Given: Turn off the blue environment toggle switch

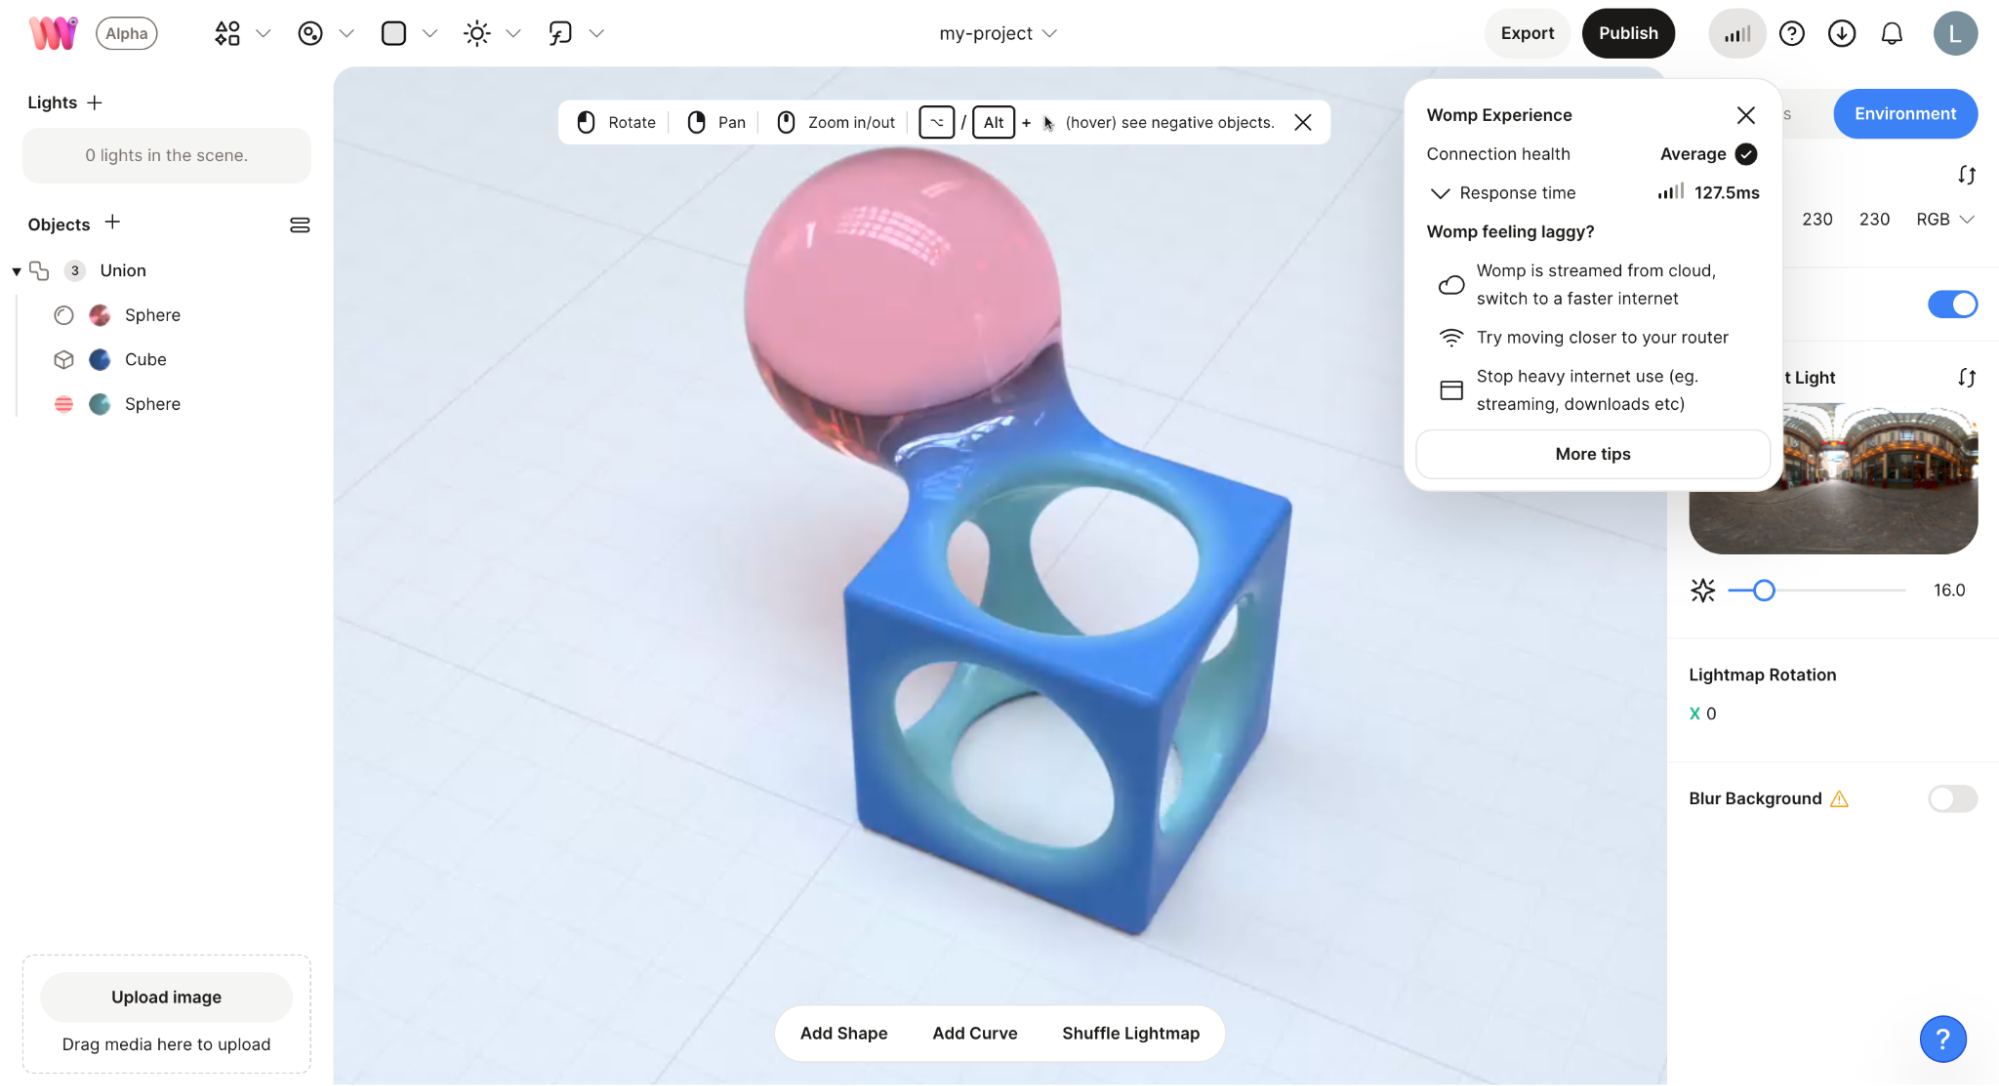Looking at the screenshot, I should point(1952,304).
